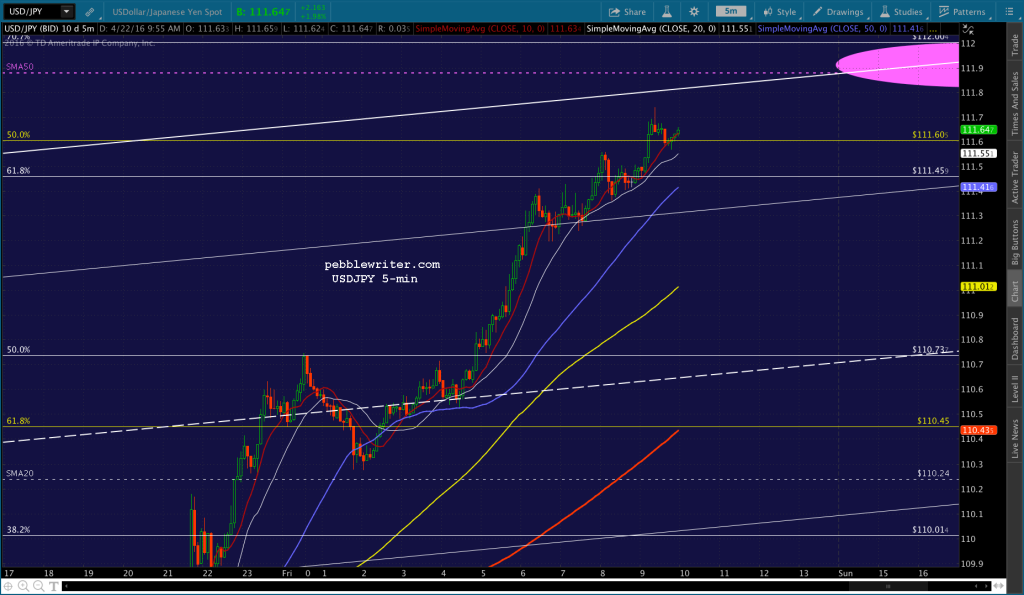Screen dimensions: 1024x595
Task: Click the text T tool icon
Action: (x=54, y=586)
